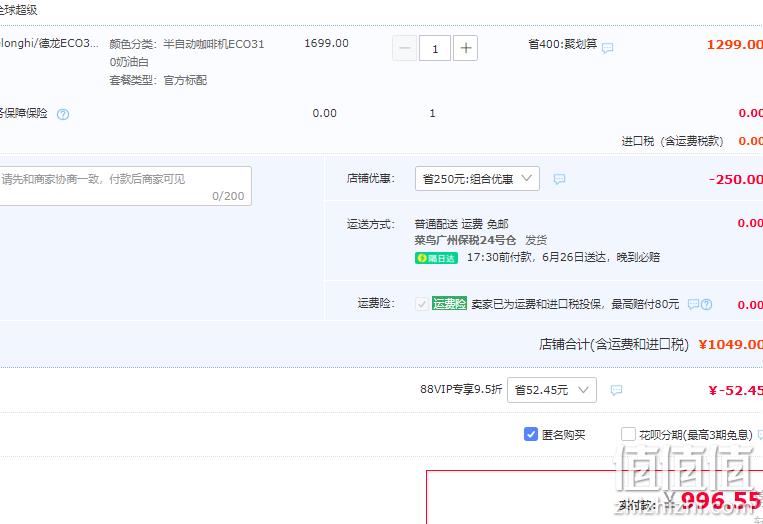The image size is (763, 524).
Task: Click the 省400:聚划算 promotion text
Action: 563,44
